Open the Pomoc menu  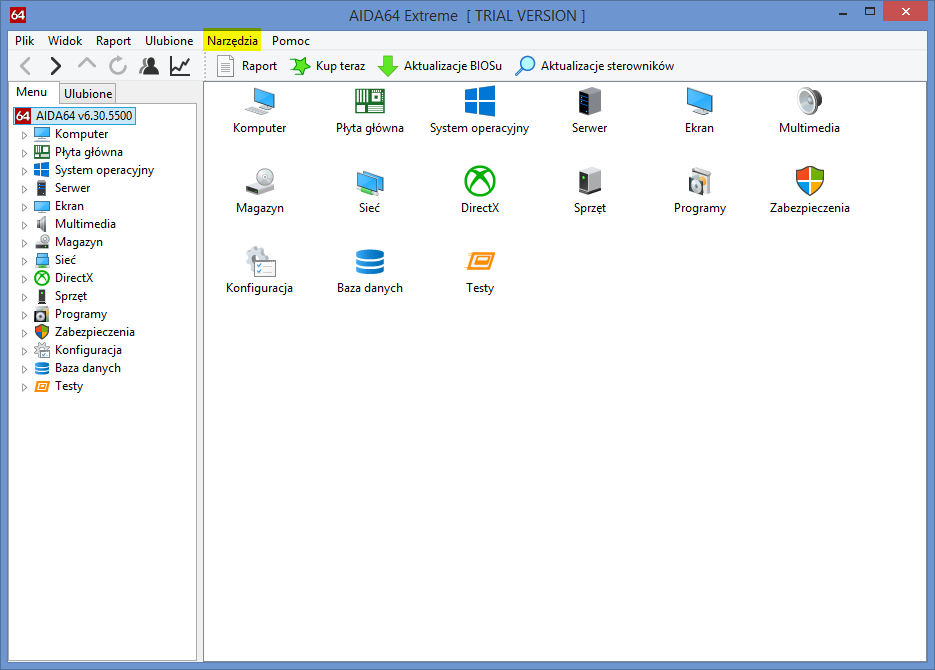(x=290, y=41)
